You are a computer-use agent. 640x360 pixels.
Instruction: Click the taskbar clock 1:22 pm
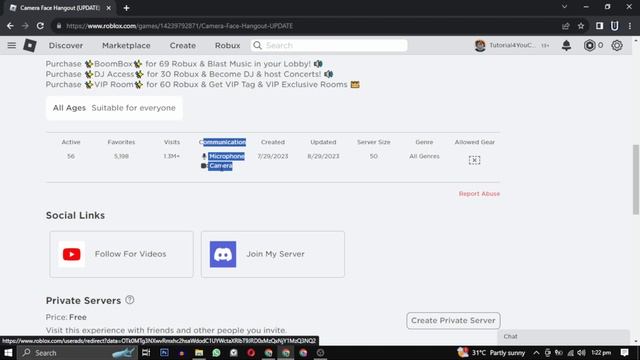tap(601, 353)
